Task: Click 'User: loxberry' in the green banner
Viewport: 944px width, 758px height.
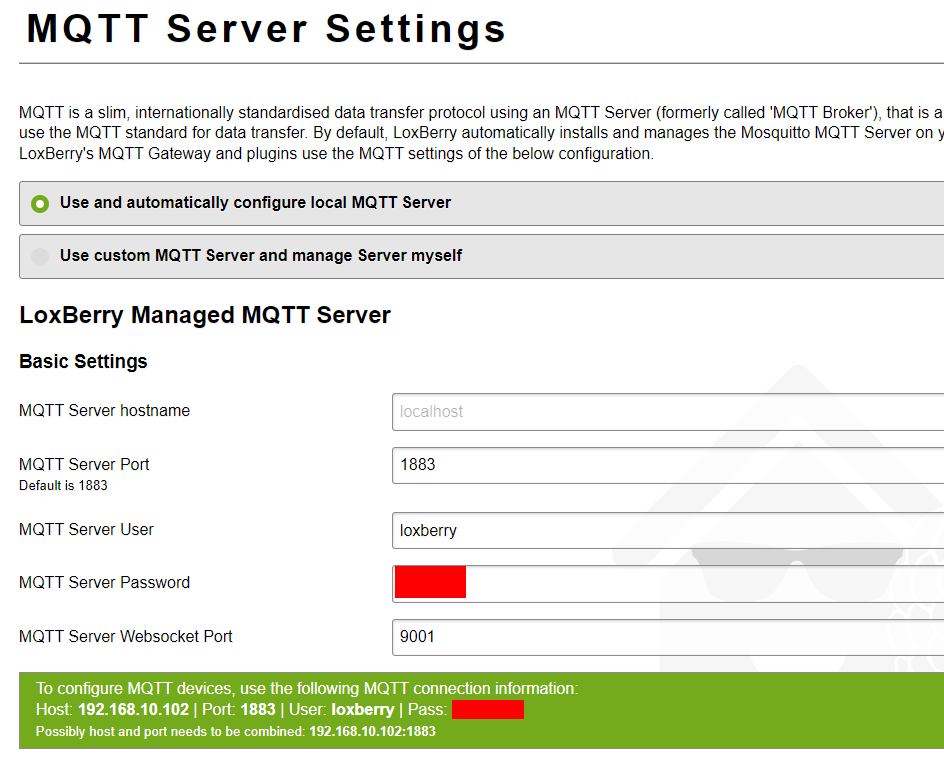Action: [341, 710]
